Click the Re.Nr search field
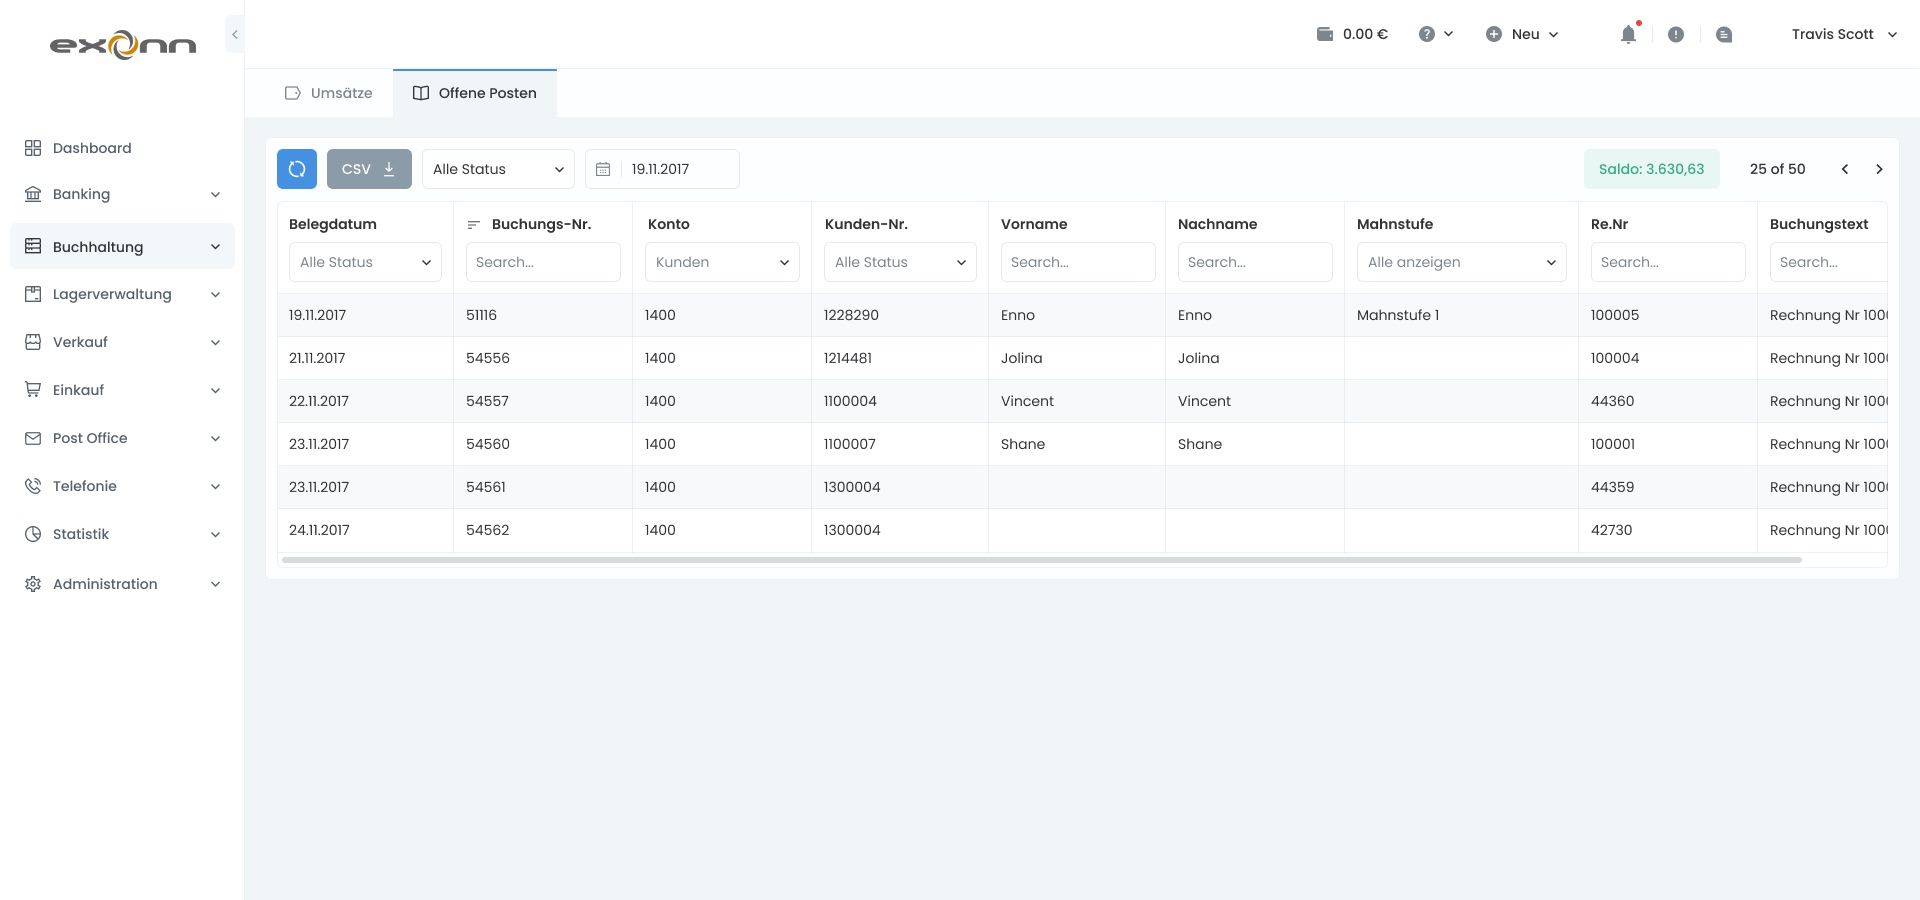This screenshot has height=900, width=1920. tap(1668, 262)
